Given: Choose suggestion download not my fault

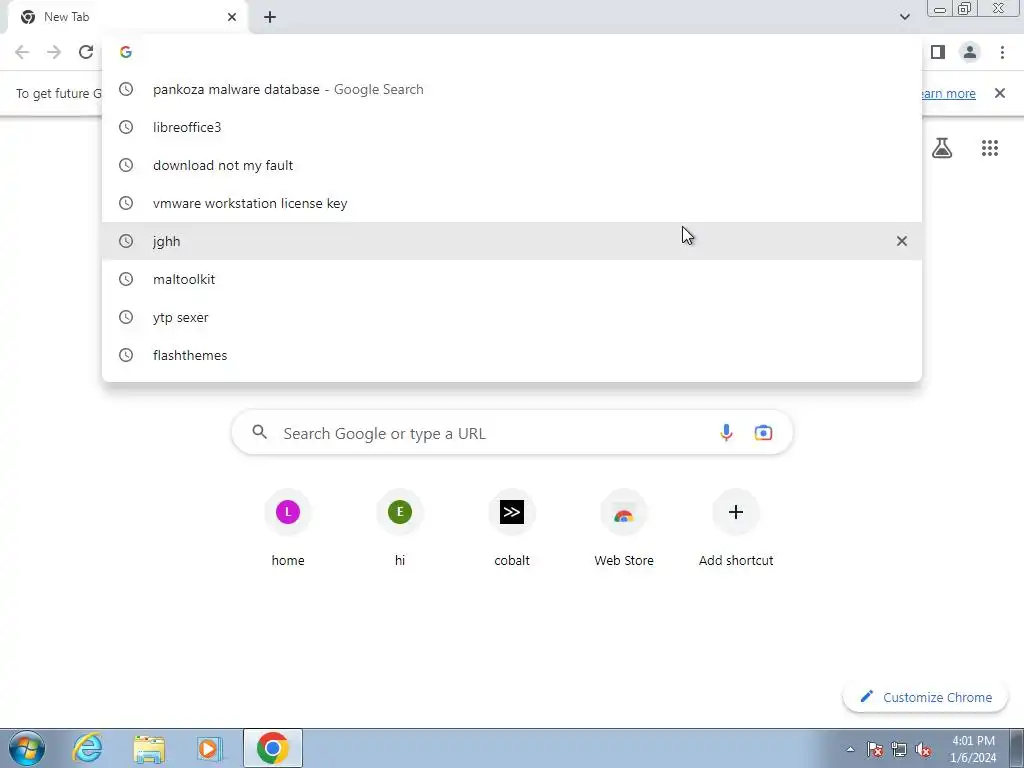Looking at the screenshot, I should [x=512, y=165].
